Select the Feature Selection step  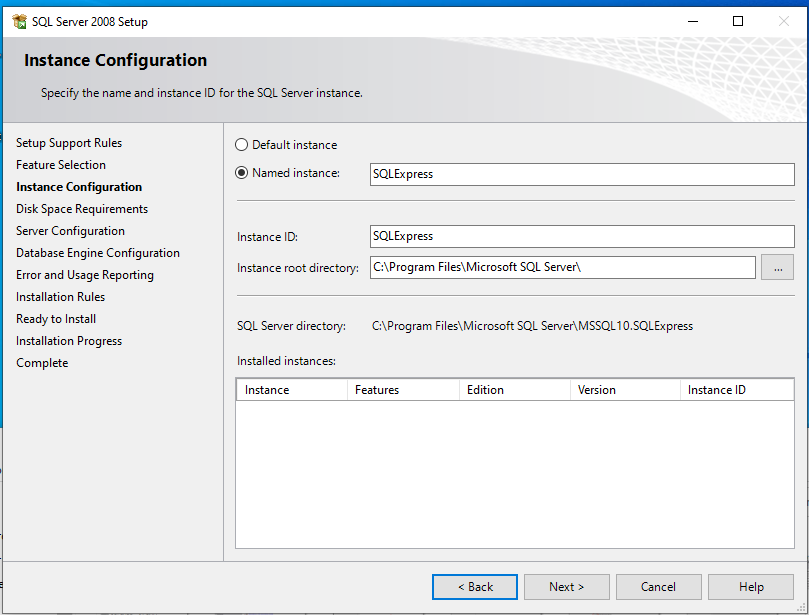[x=61, y=165]
